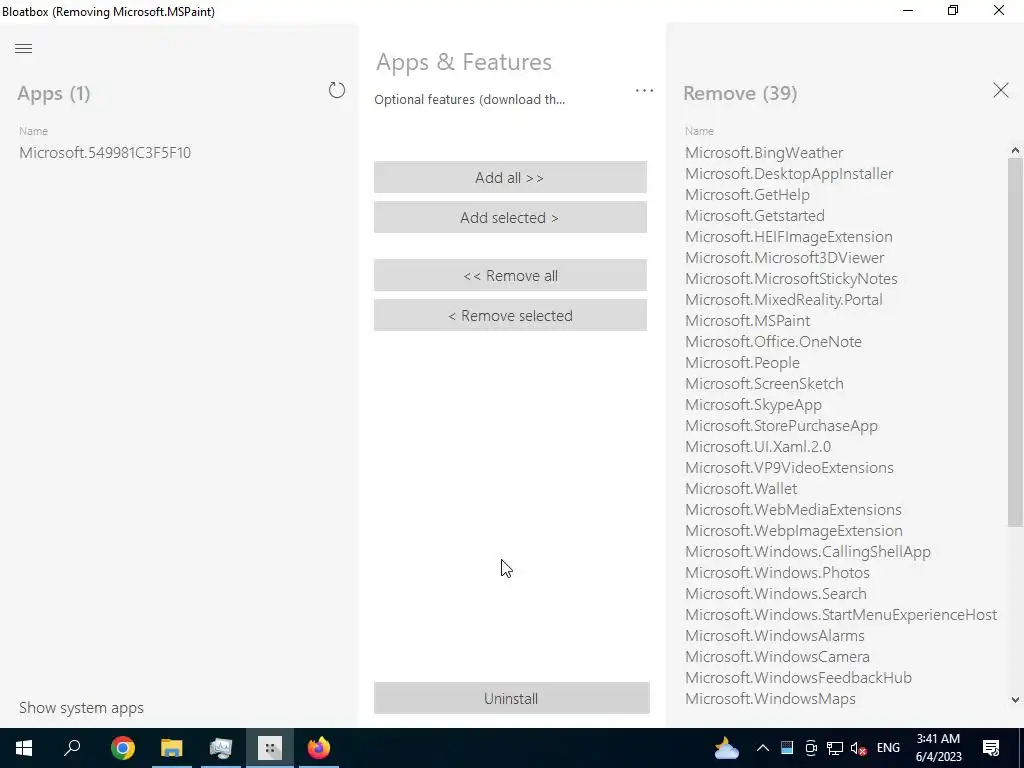Open taskbar search magnifier
Screen dimensions: 1024x768
tap(72, 748)
